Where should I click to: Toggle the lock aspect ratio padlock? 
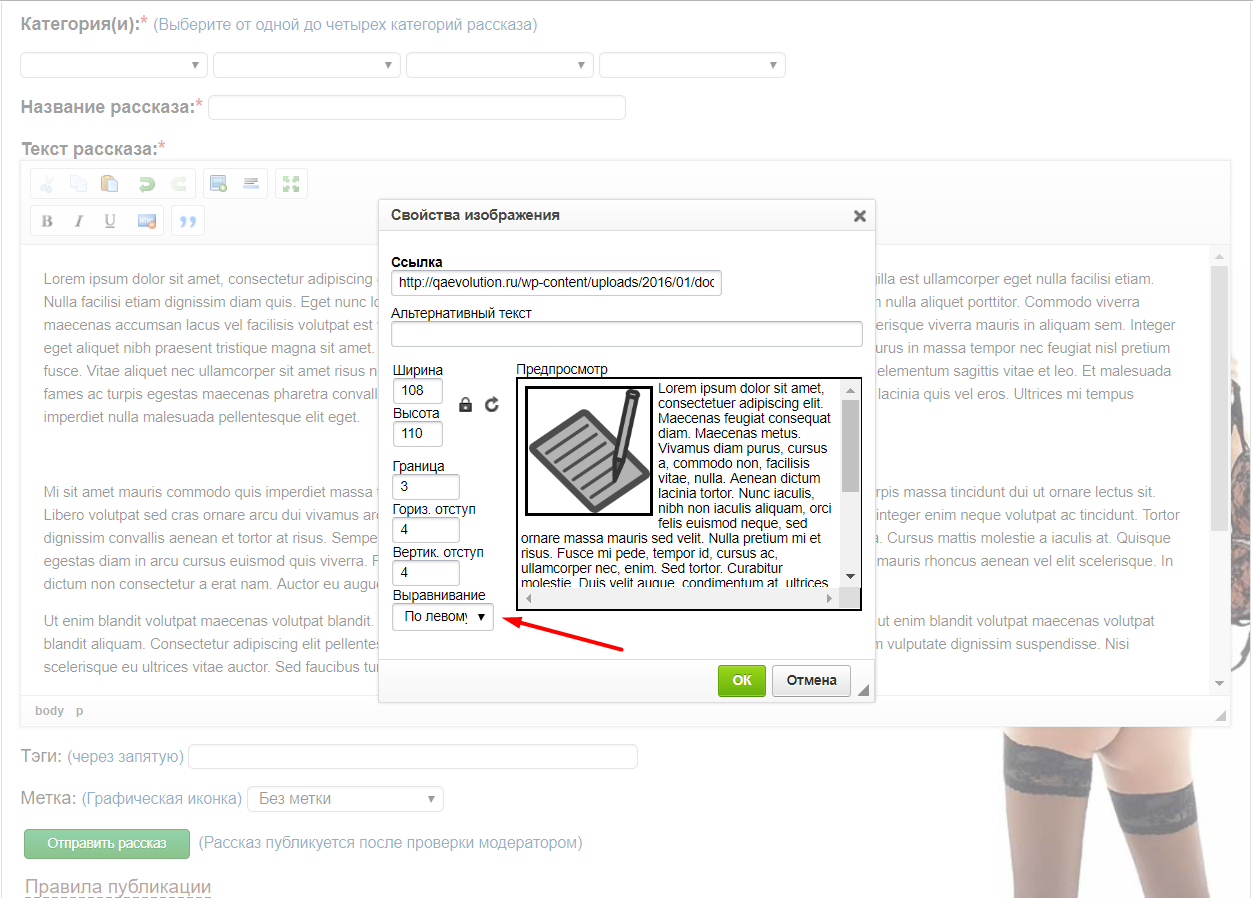tap(465, 405)
